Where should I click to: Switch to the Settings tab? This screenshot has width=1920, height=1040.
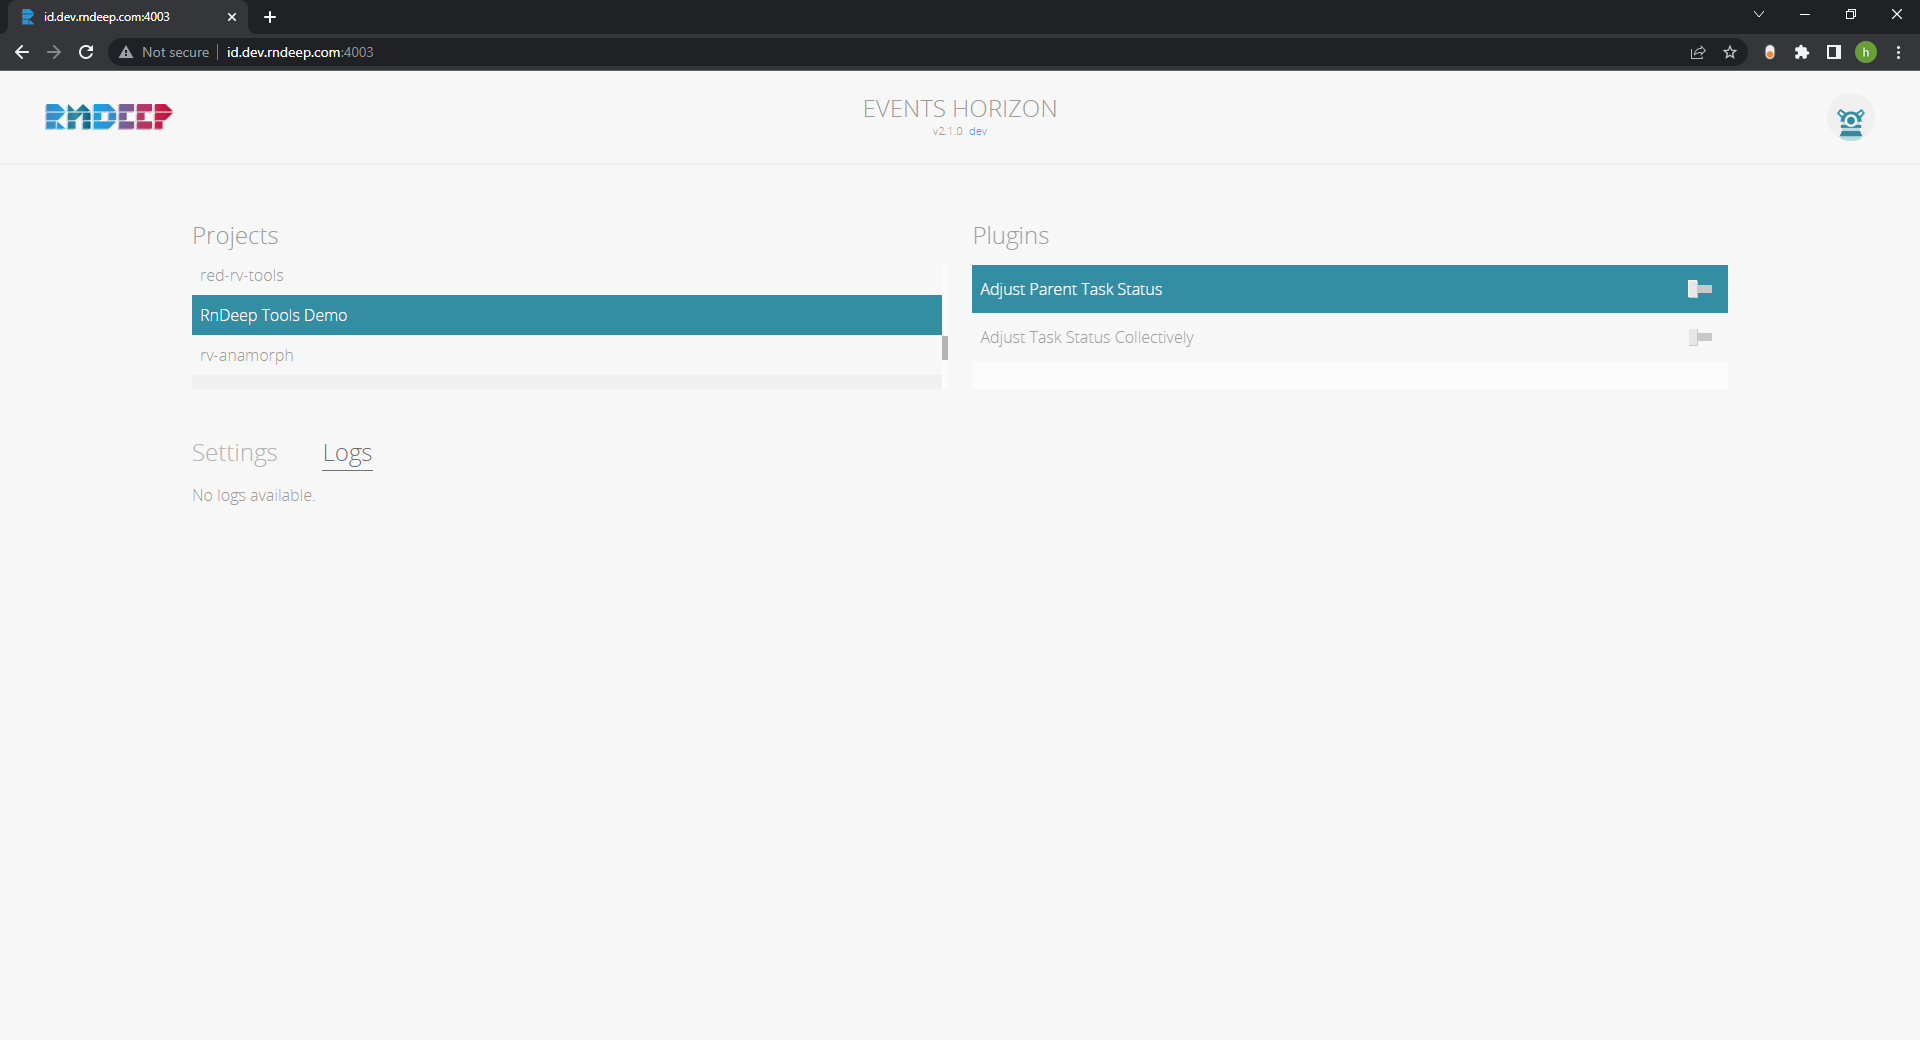[234, 453]
